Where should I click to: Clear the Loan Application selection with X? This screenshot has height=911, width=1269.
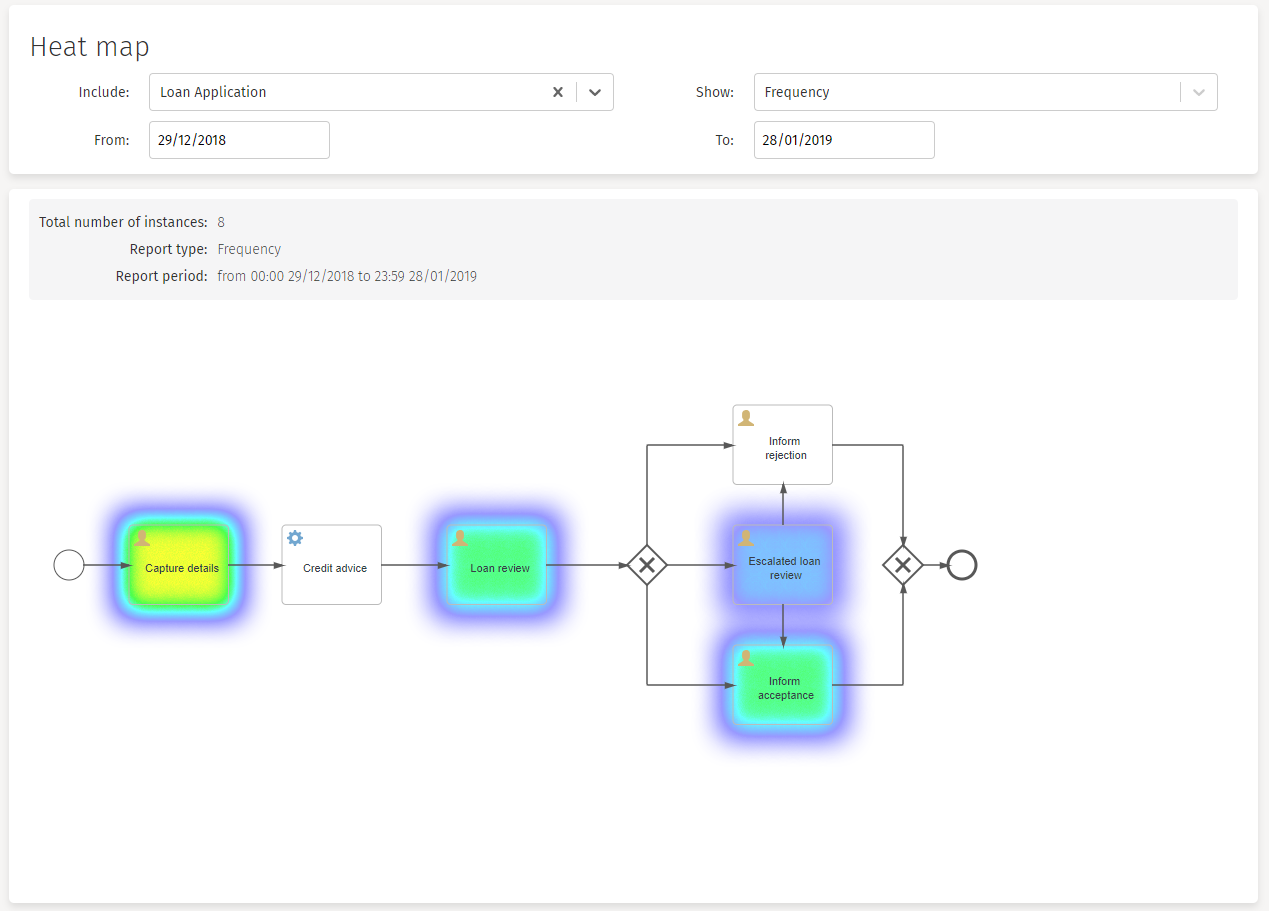tap(558, 92)
